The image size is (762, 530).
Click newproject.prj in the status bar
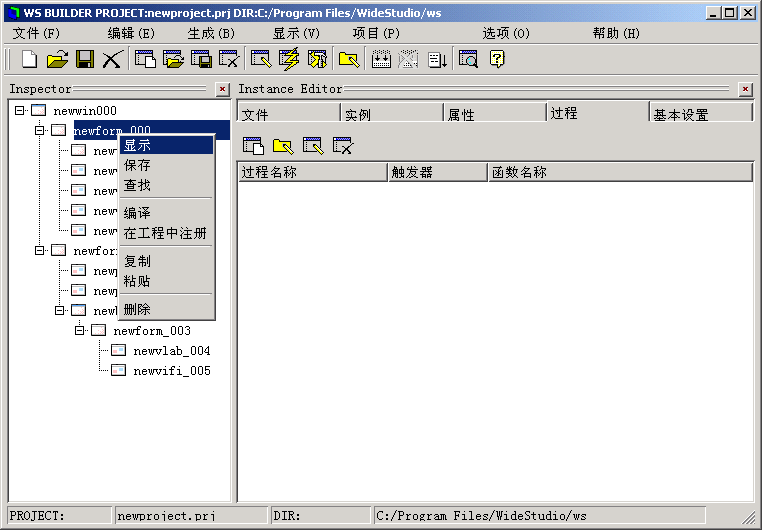click(191, 515)
